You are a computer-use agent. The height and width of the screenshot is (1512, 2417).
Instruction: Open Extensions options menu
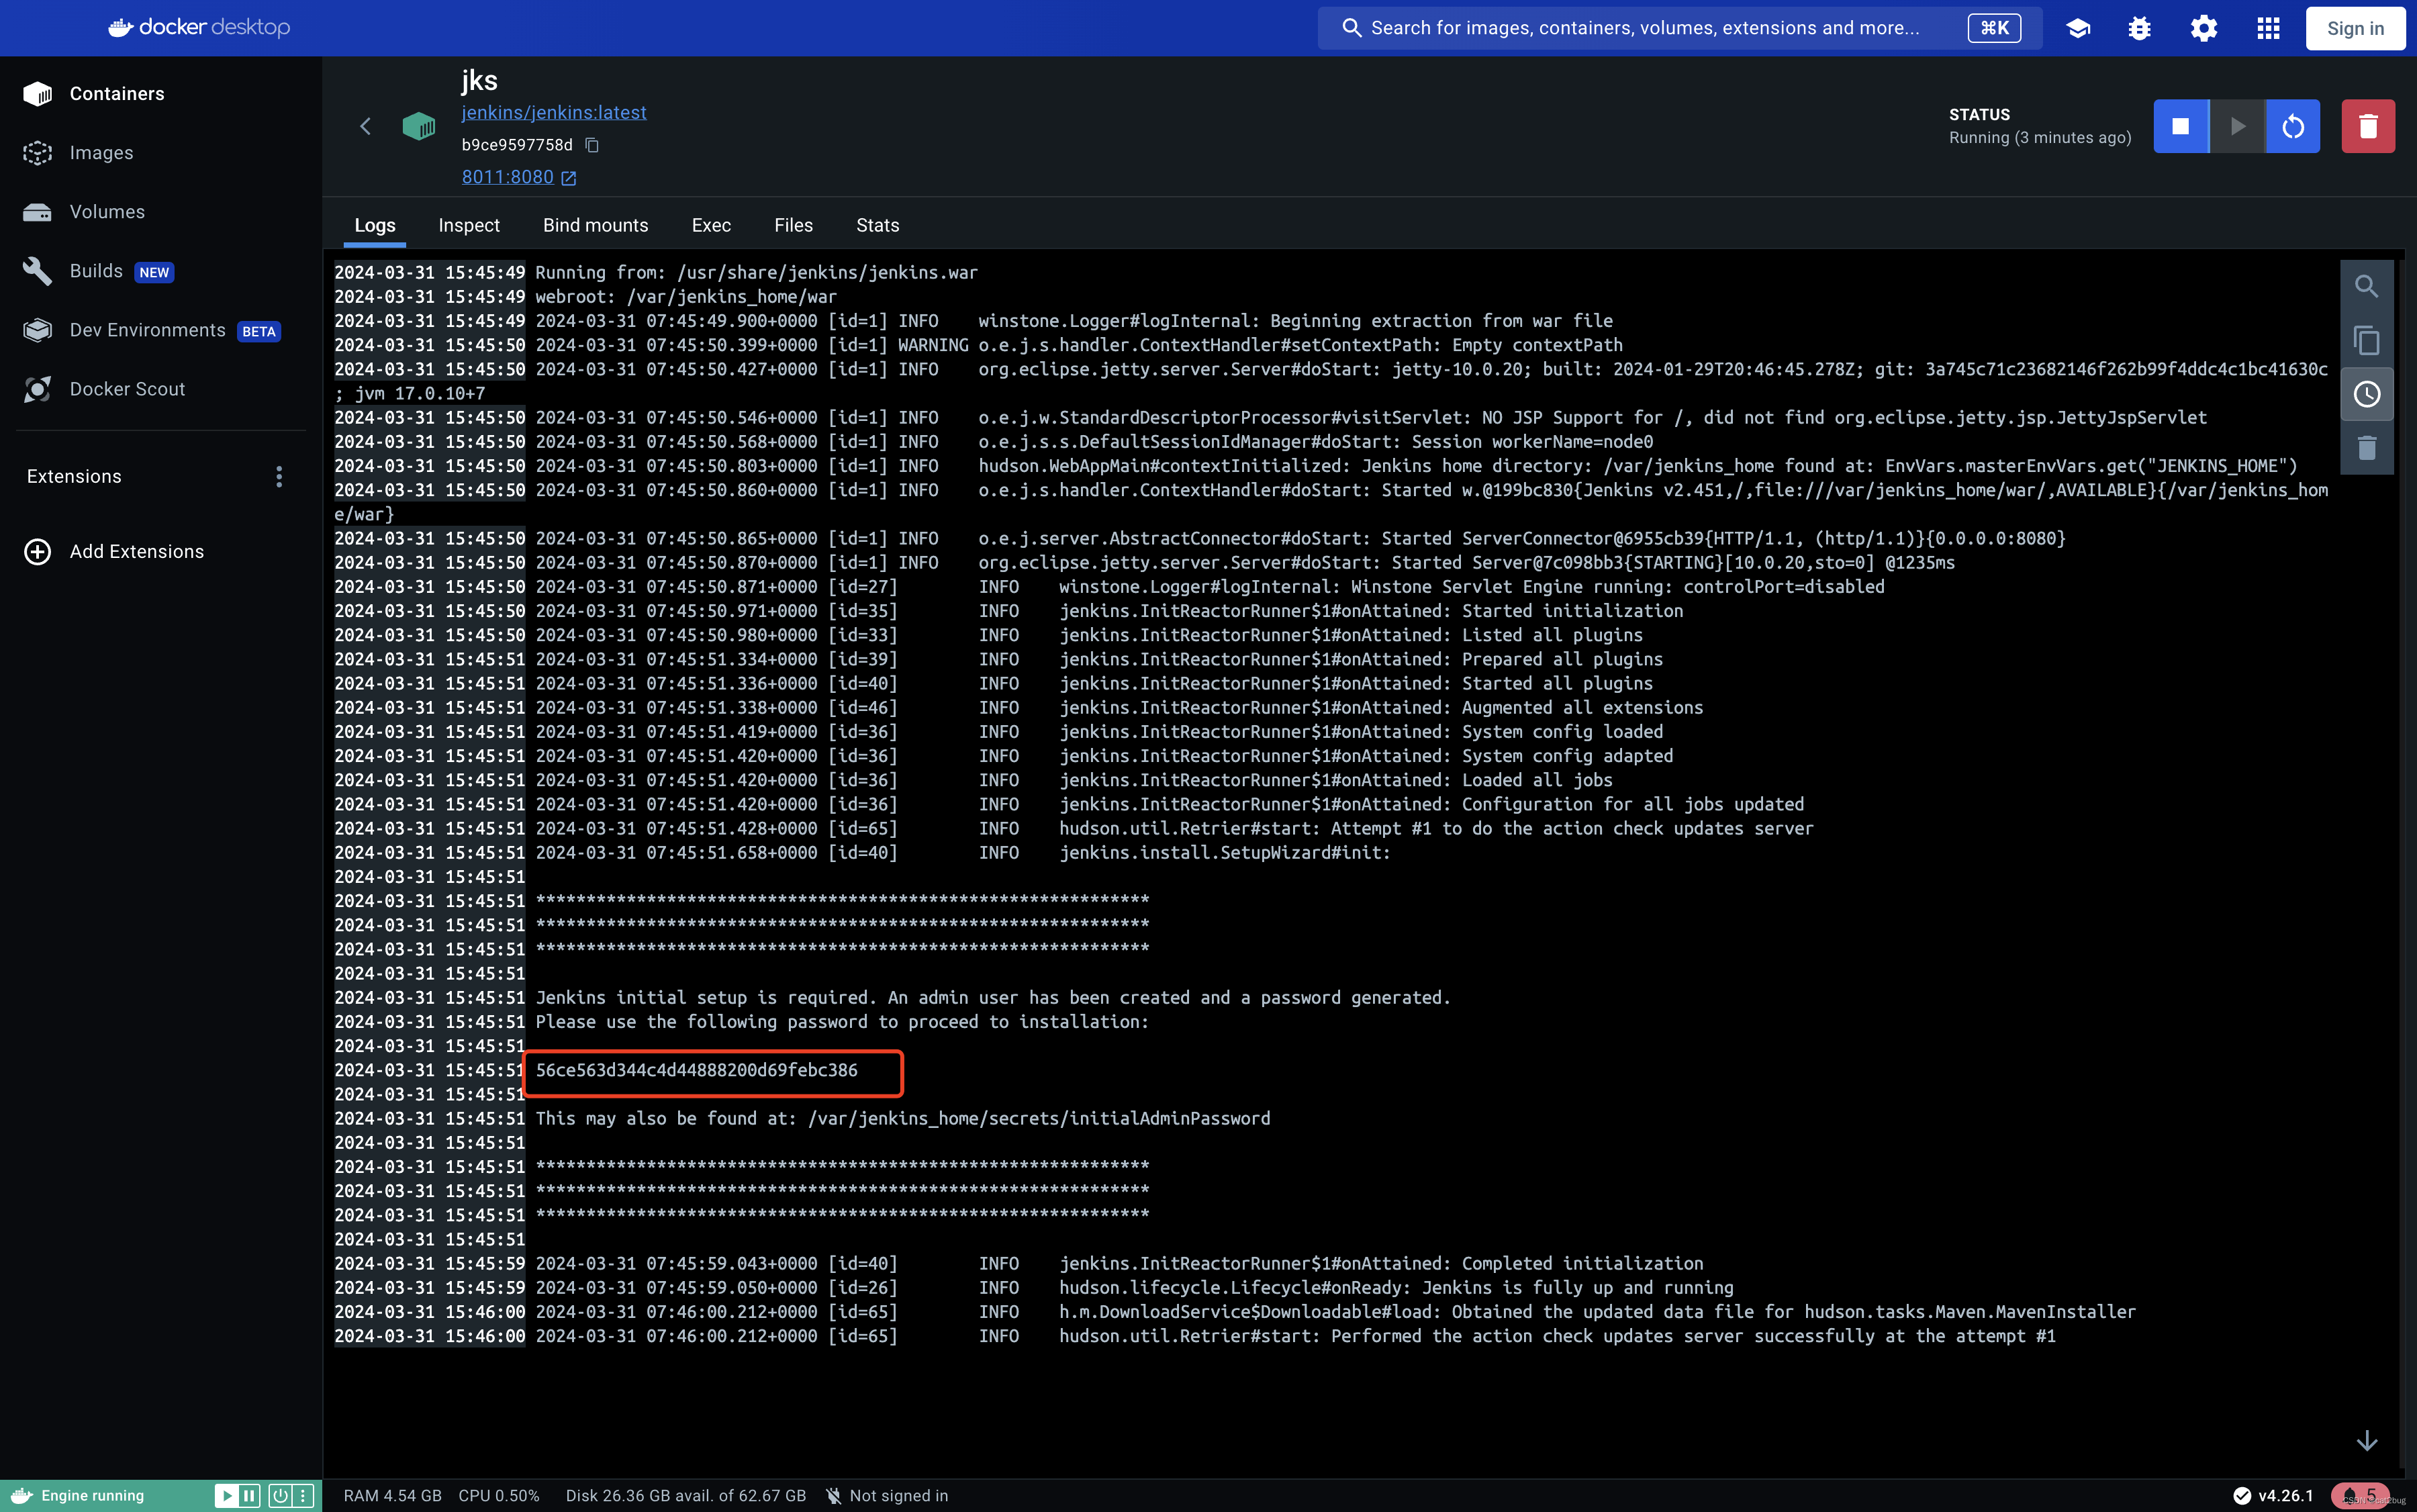coord(279,477)
